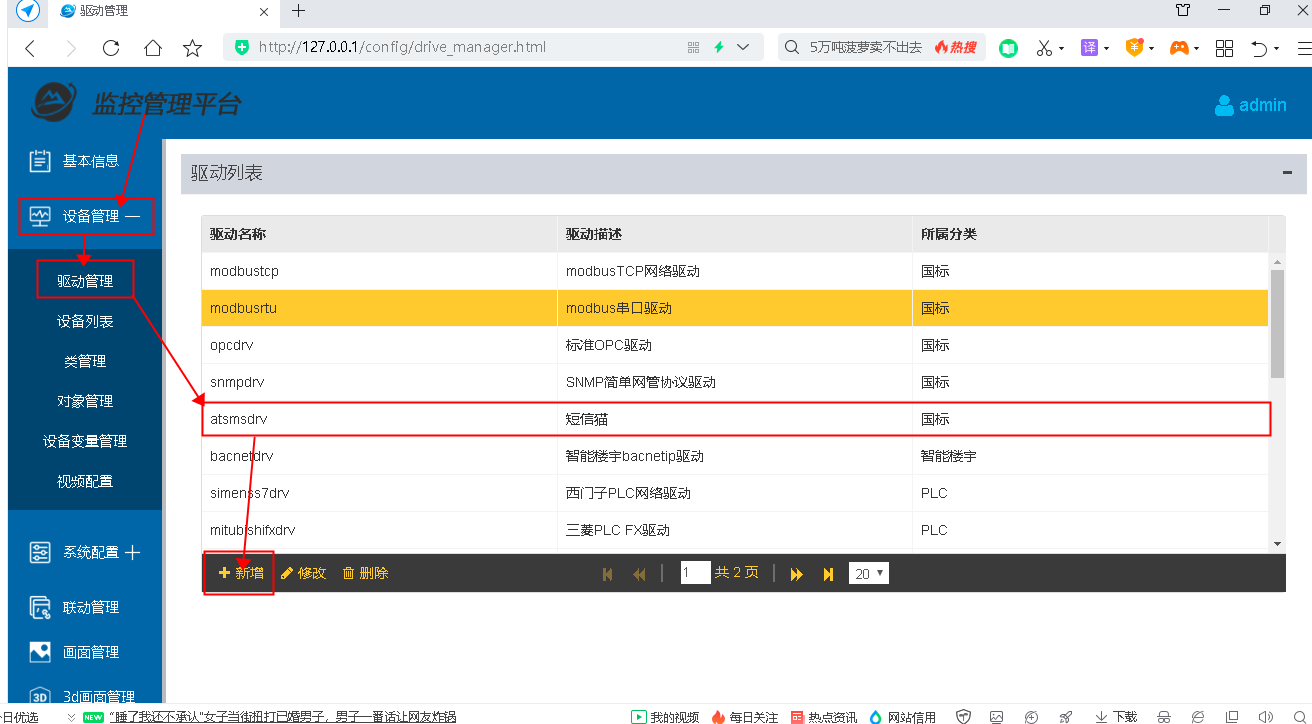Go to last page of driver list
1312x724 pixels.
(x=828, y=574)
